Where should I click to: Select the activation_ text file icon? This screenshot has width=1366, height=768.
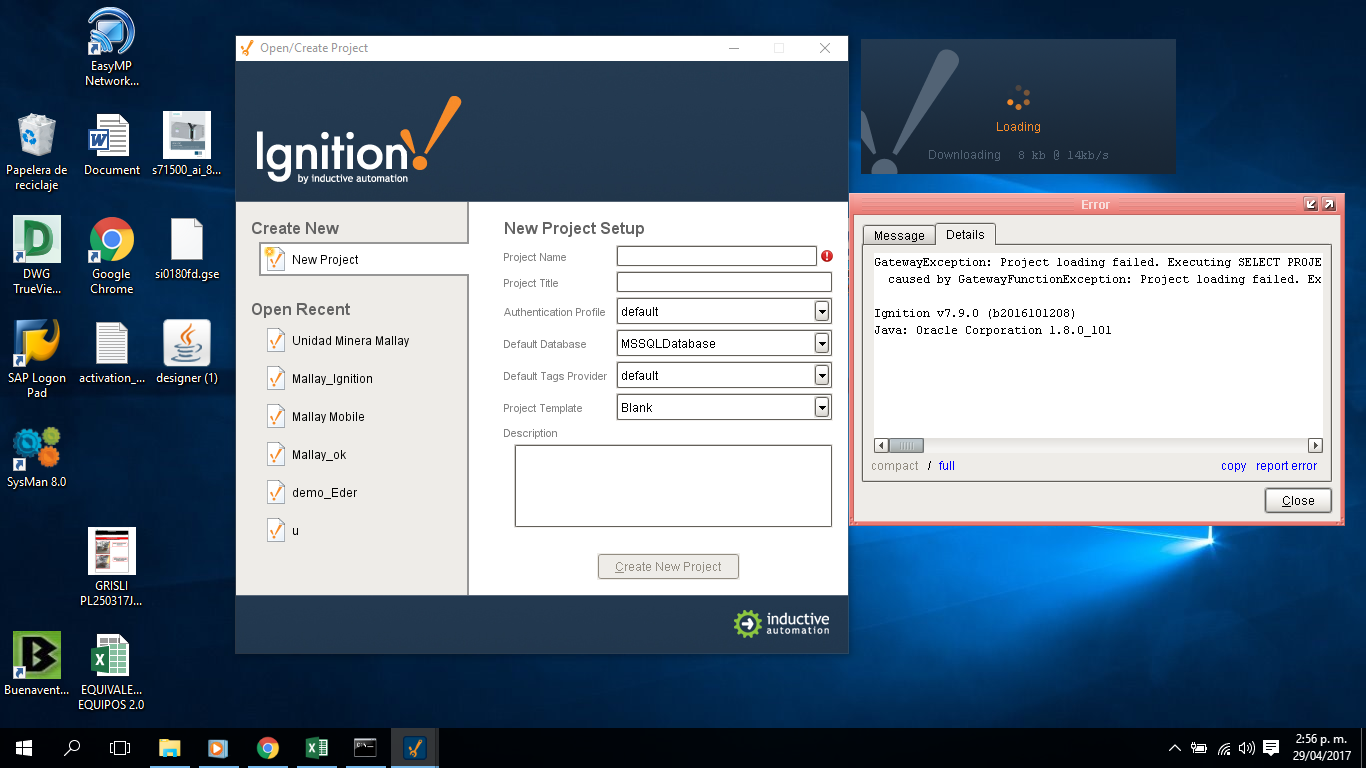click(112, 352)
